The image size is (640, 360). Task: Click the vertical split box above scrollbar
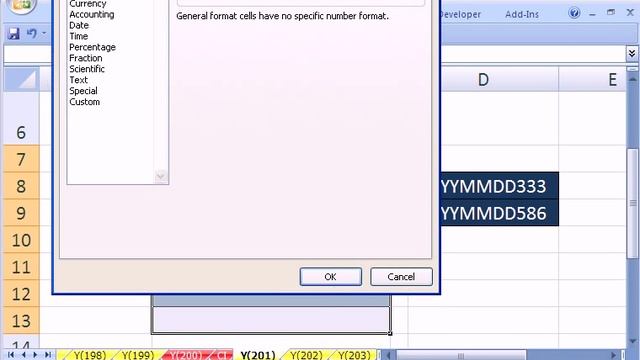tap(632, 69)
